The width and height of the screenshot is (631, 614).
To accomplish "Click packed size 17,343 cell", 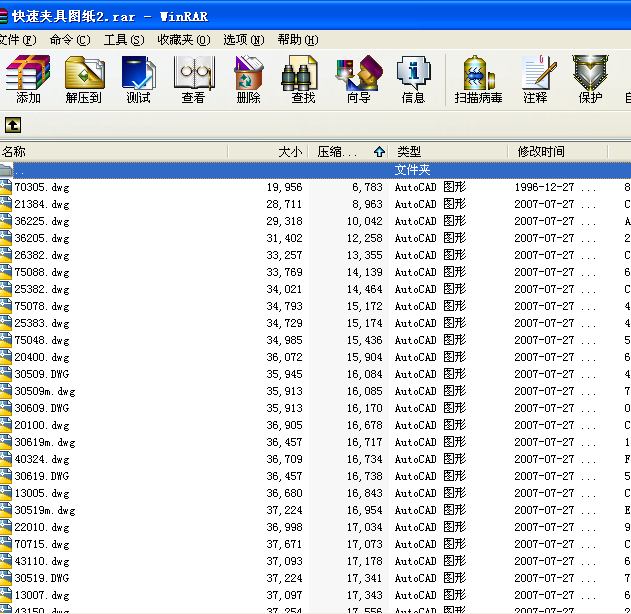I will [x=365, y=595].
